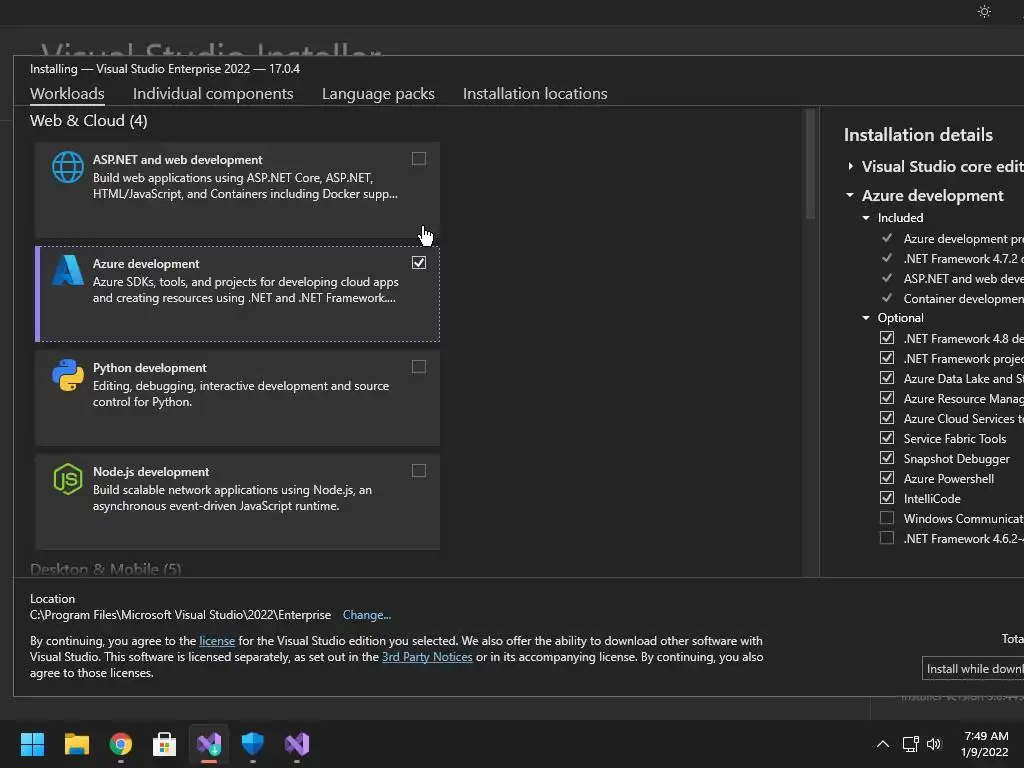Check the ASP.NET and web development workload
The image size is (1024, 768).
pyautogui.click(x=419, y=159)
